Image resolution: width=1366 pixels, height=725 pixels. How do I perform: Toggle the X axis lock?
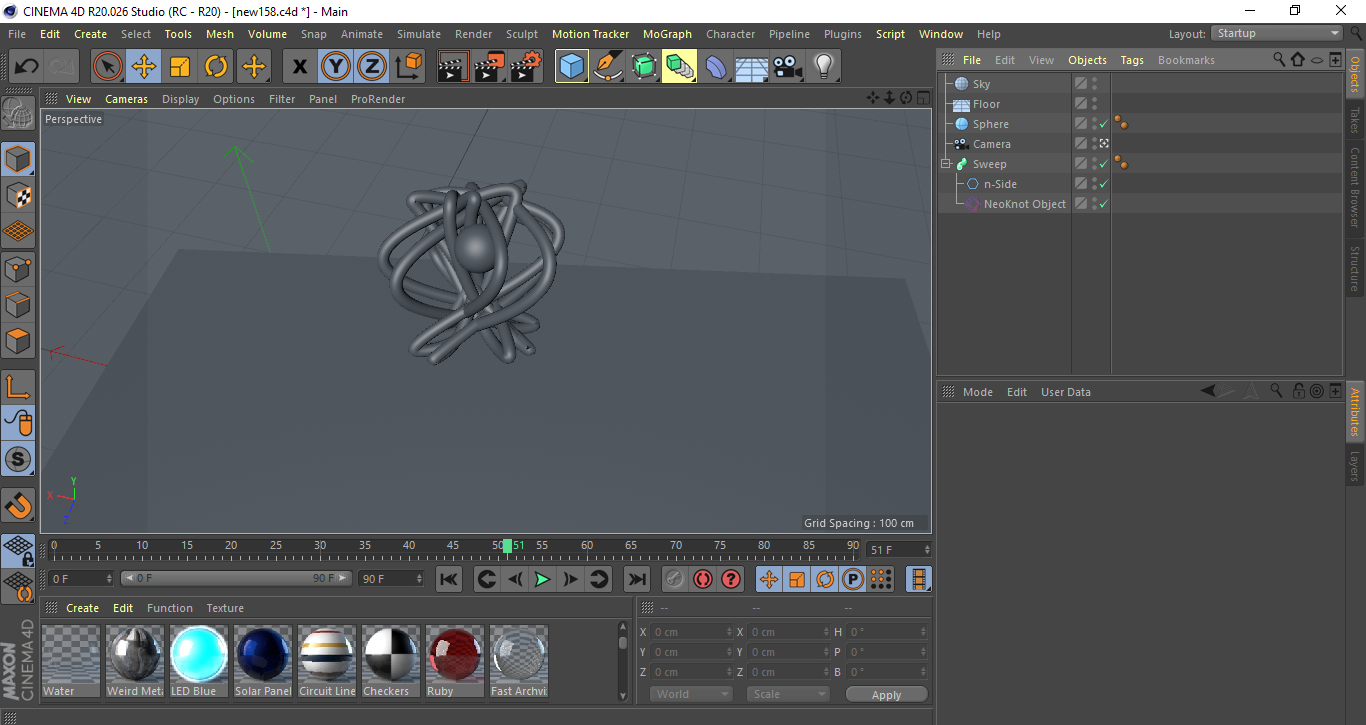pyautogui.click(x=299, y=67)
